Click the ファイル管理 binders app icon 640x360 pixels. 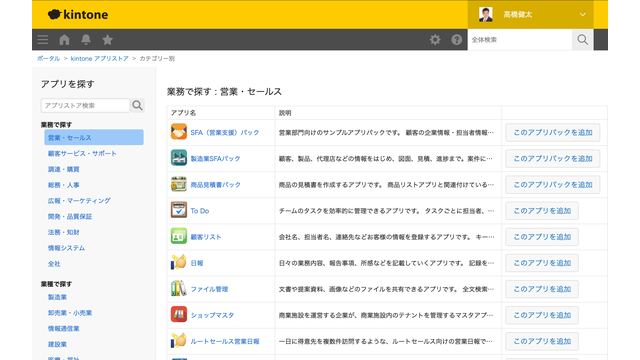click(x=179, y=289)
